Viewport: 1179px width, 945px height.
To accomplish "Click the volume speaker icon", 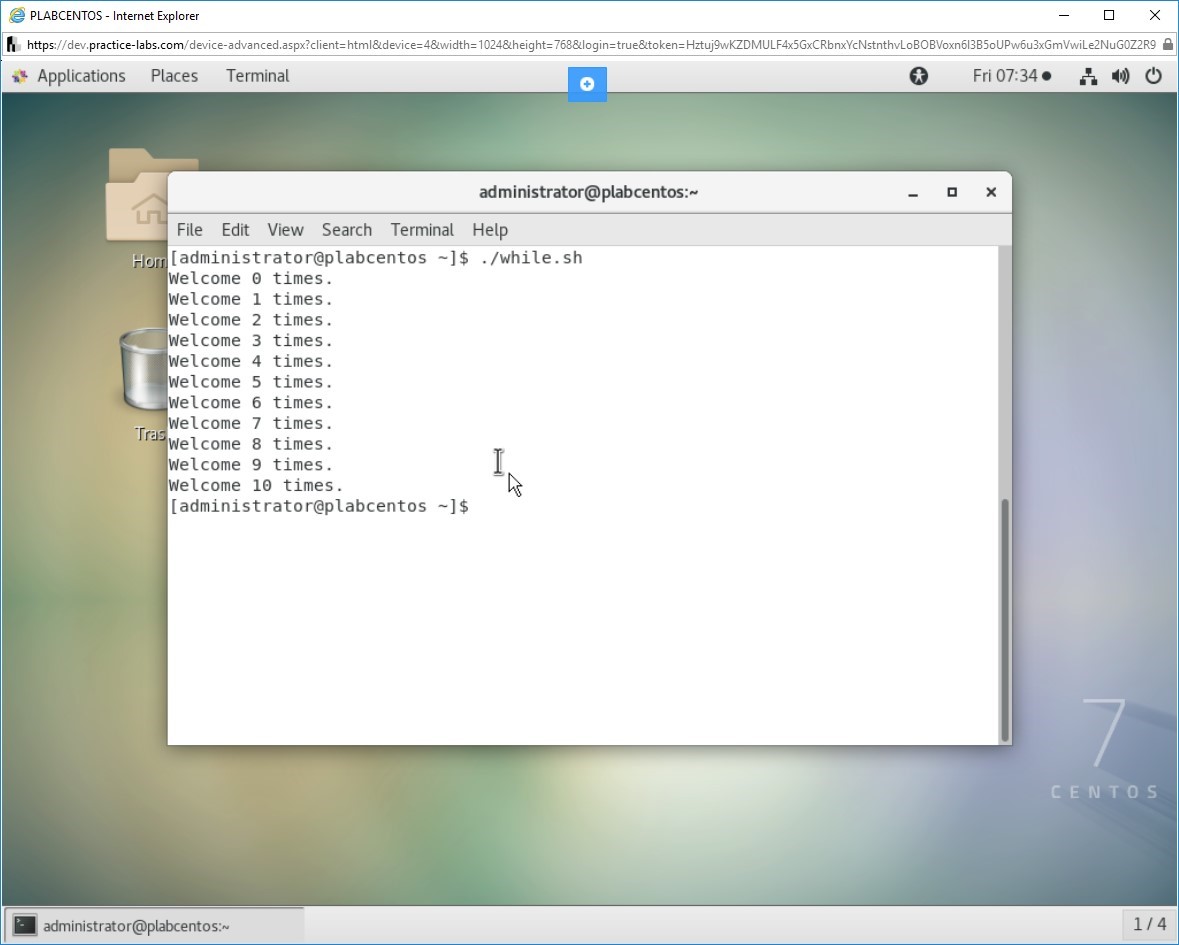I will (1120, 76).
